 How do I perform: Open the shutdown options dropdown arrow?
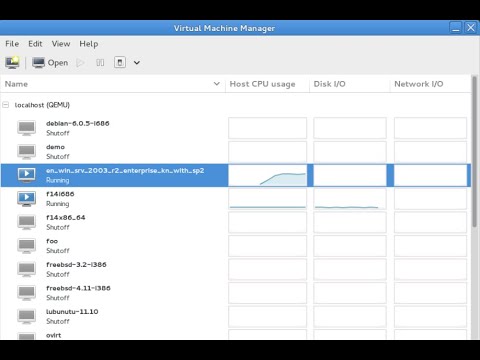(x=137, y=62)
